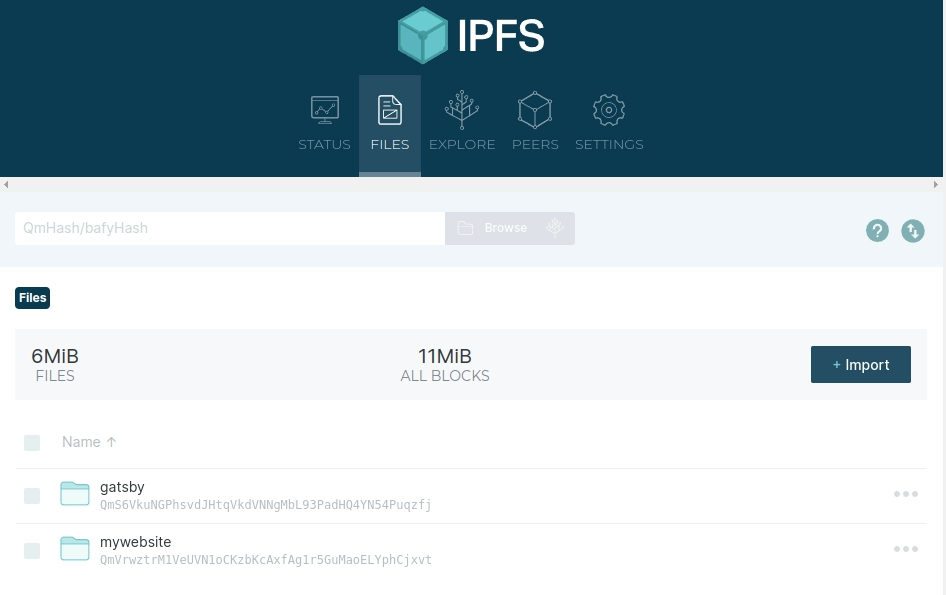Go to the SETTINGS tab label
Image resolution: width=946 pixels, height=595 pixels.
point(609,145)
